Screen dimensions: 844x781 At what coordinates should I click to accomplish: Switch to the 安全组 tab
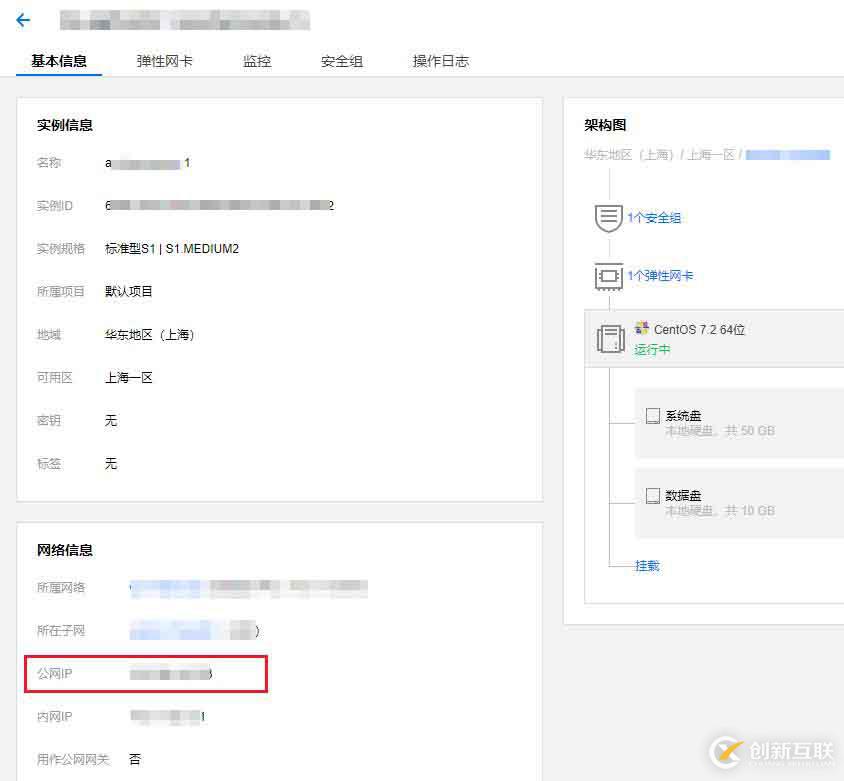coord(342,61)
